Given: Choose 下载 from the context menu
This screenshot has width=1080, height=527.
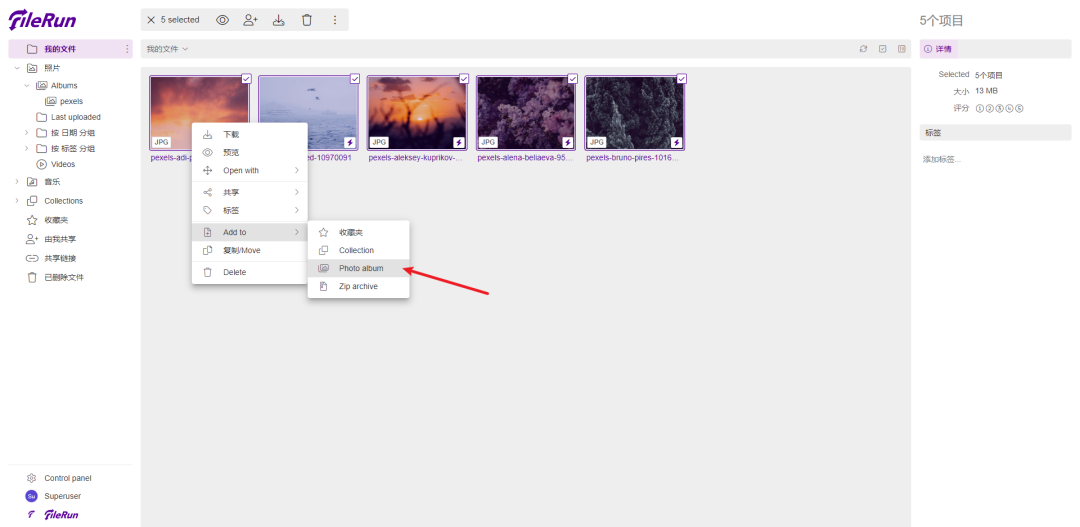Looking at the screenshot, I should click(x=249, y=134).
